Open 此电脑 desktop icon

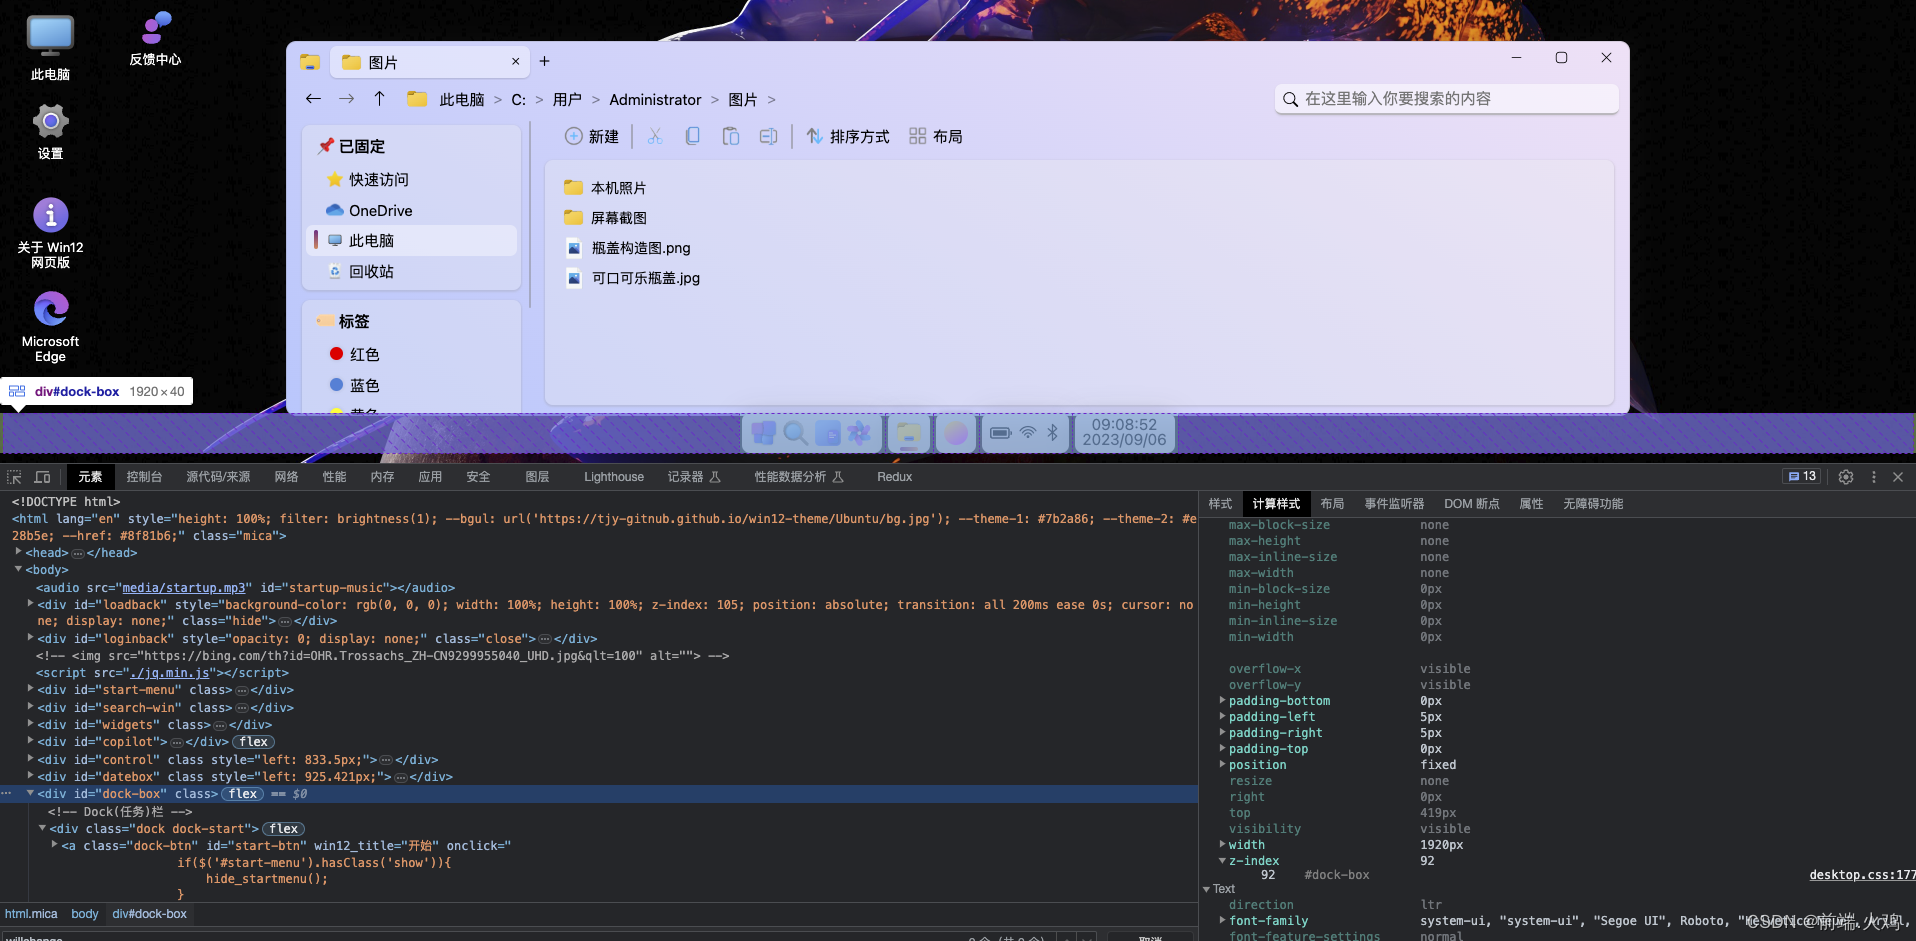50,48
